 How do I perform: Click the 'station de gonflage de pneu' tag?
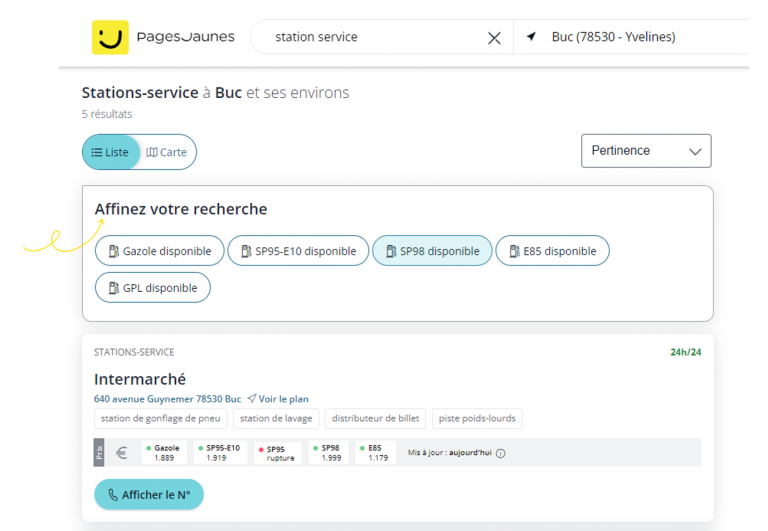161,418
